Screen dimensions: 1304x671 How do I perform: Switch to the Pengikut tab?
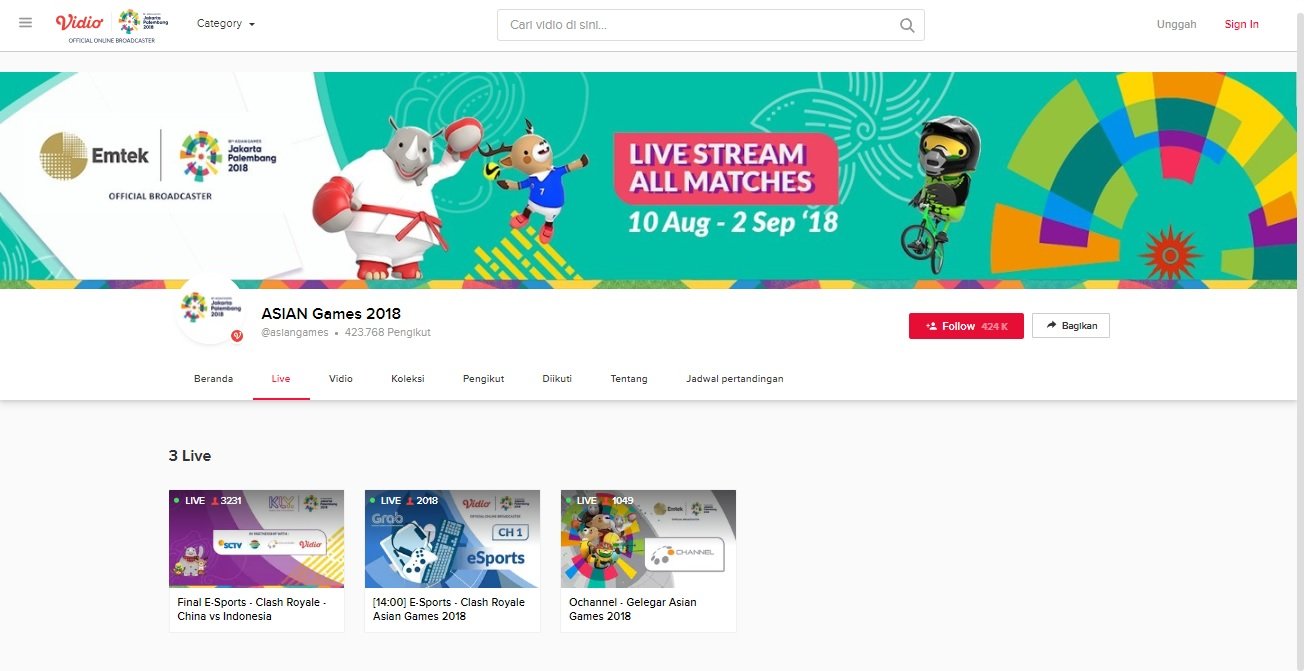(x=483, y=379)
